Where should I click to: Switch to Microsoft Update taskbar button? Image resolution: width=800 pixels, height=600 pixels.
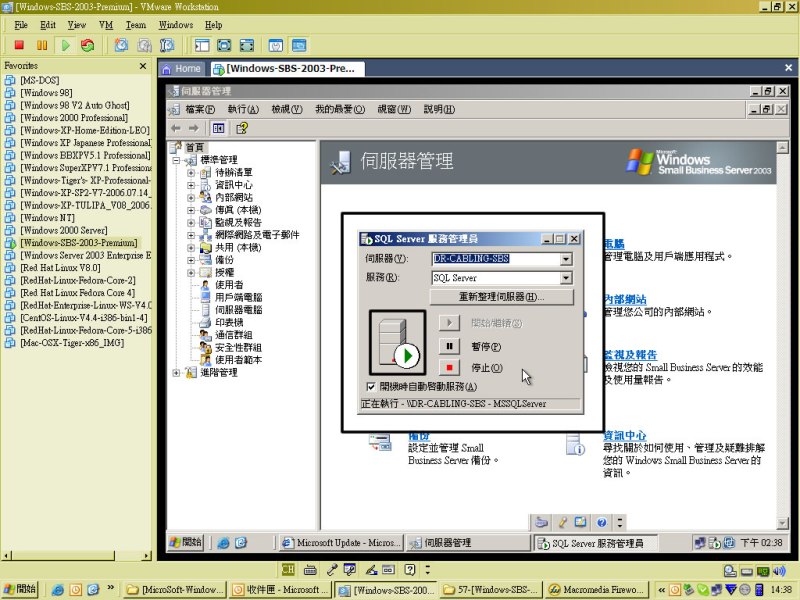click(x=341, y=542)
